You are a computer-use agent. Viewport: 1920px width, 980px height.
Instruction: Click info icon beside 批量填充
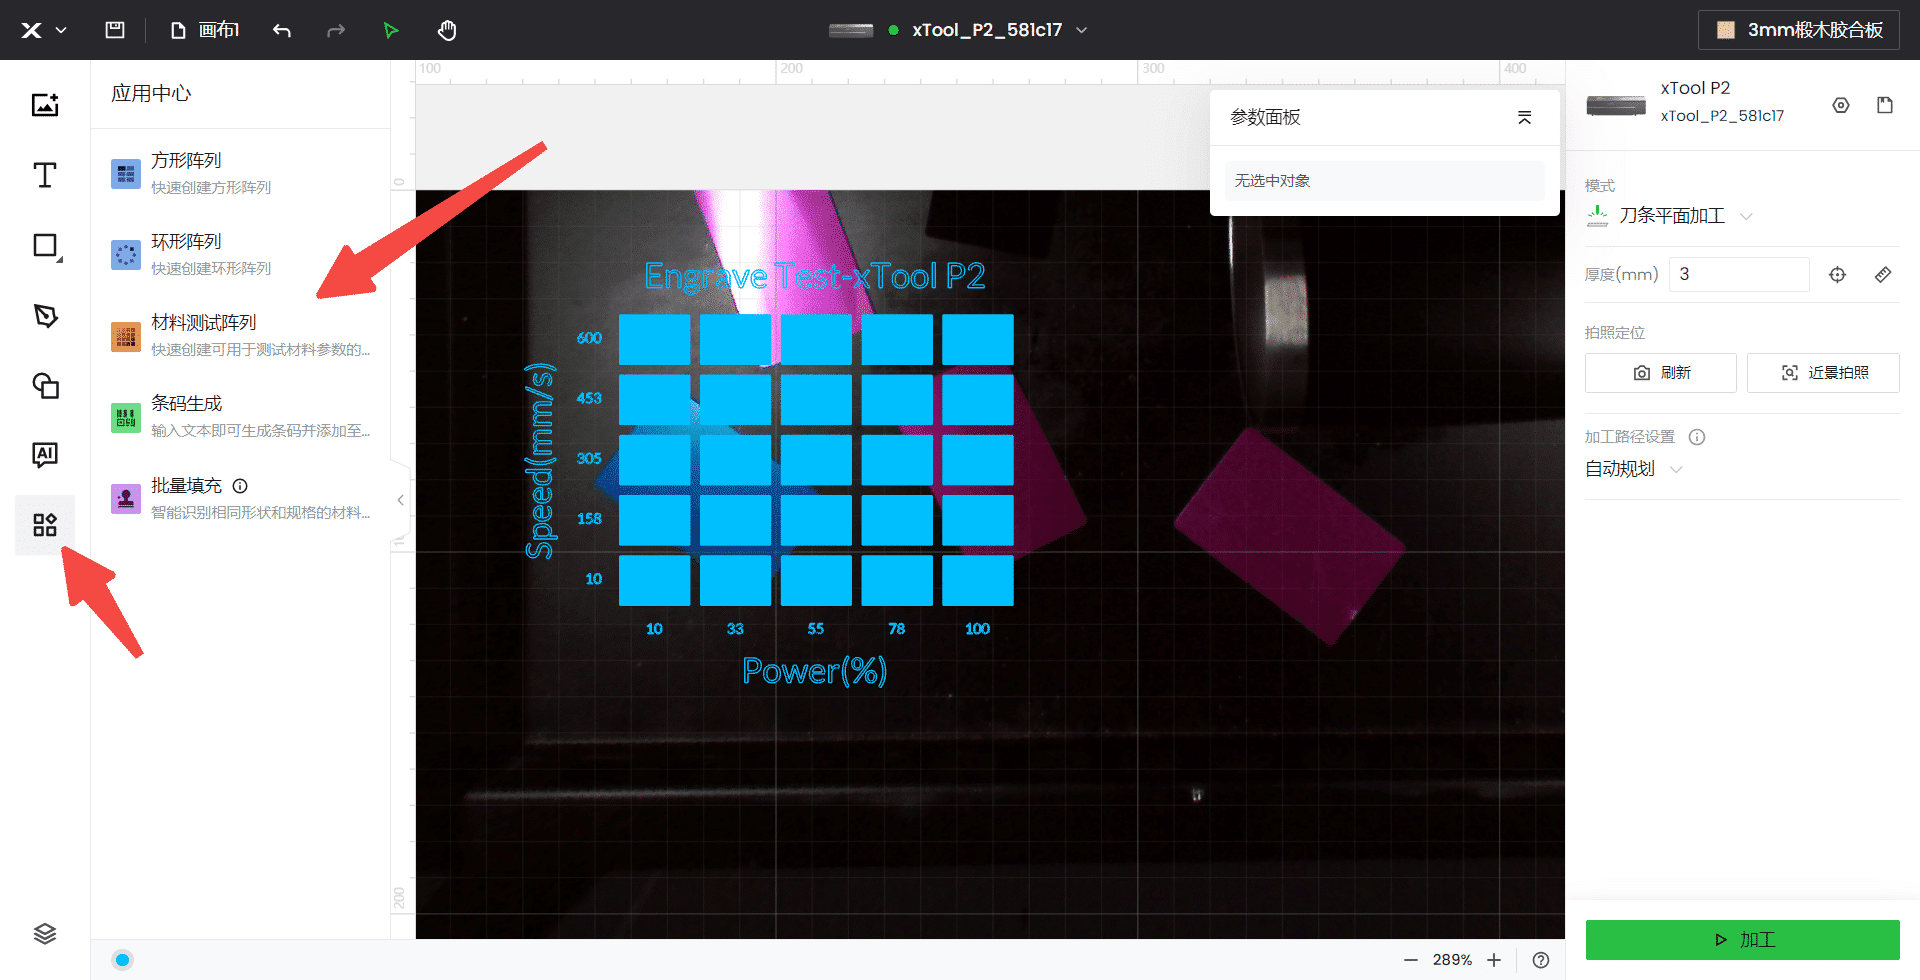[x=240, y=486]
